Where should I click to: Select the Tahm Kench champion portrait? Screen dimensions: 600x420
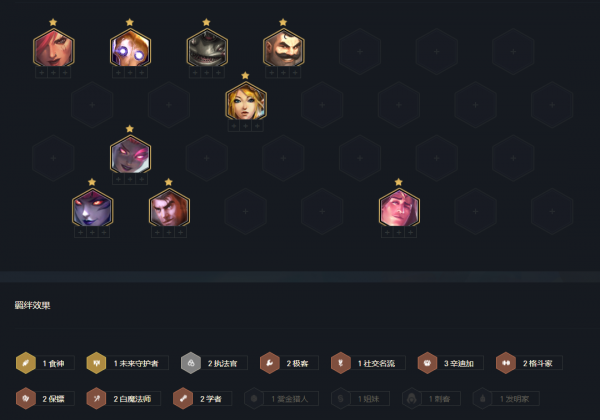tap(207, 49)
